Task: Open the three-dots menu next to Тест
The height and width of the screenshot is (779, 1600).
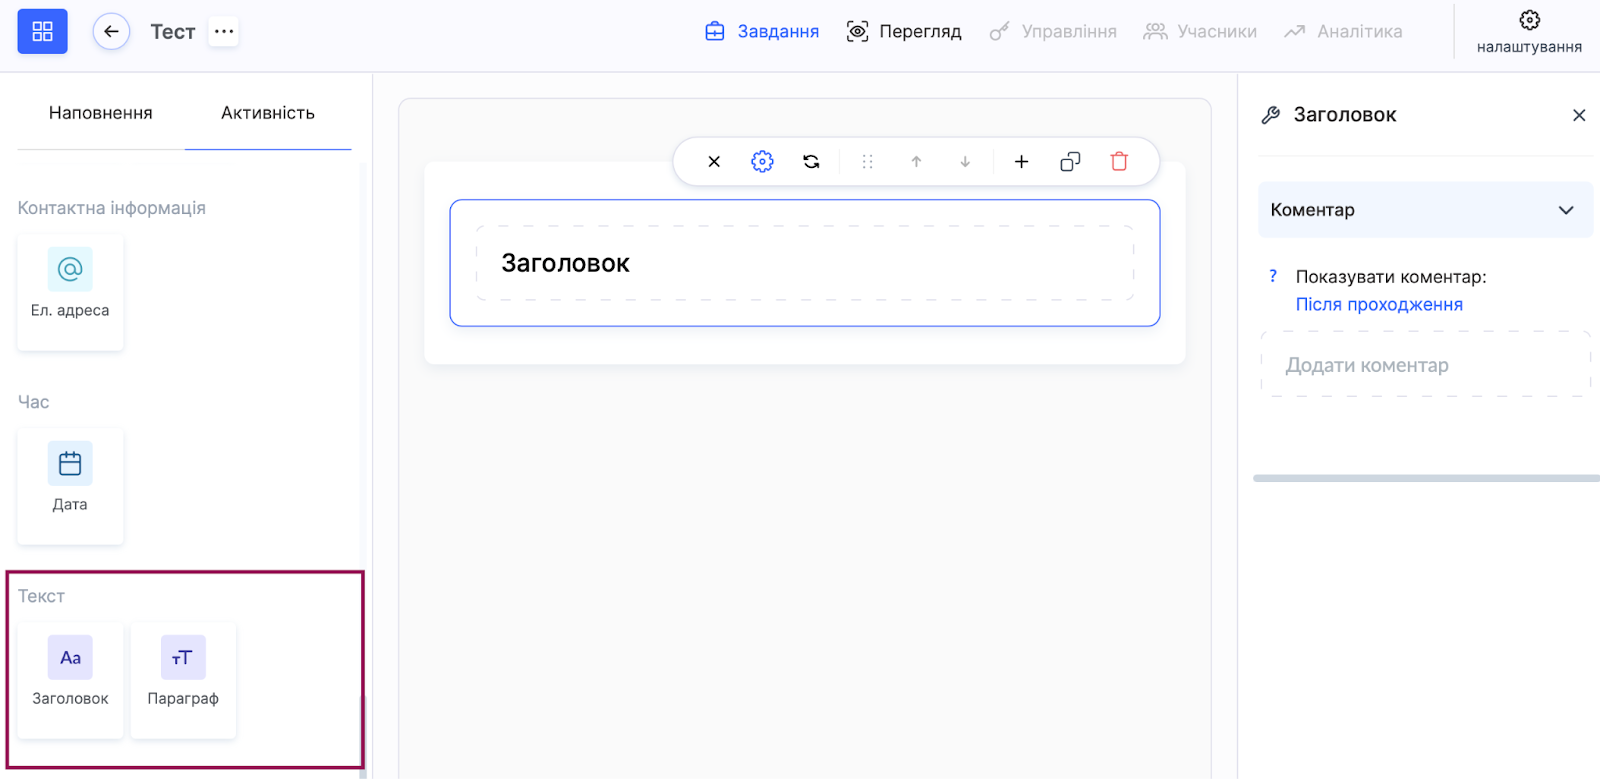Action: (224, 32)
